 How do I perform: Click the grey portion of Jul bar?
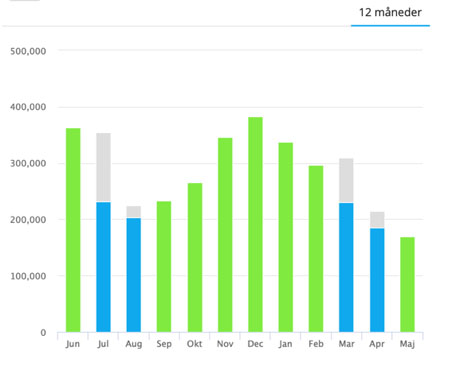coord(103,168)
